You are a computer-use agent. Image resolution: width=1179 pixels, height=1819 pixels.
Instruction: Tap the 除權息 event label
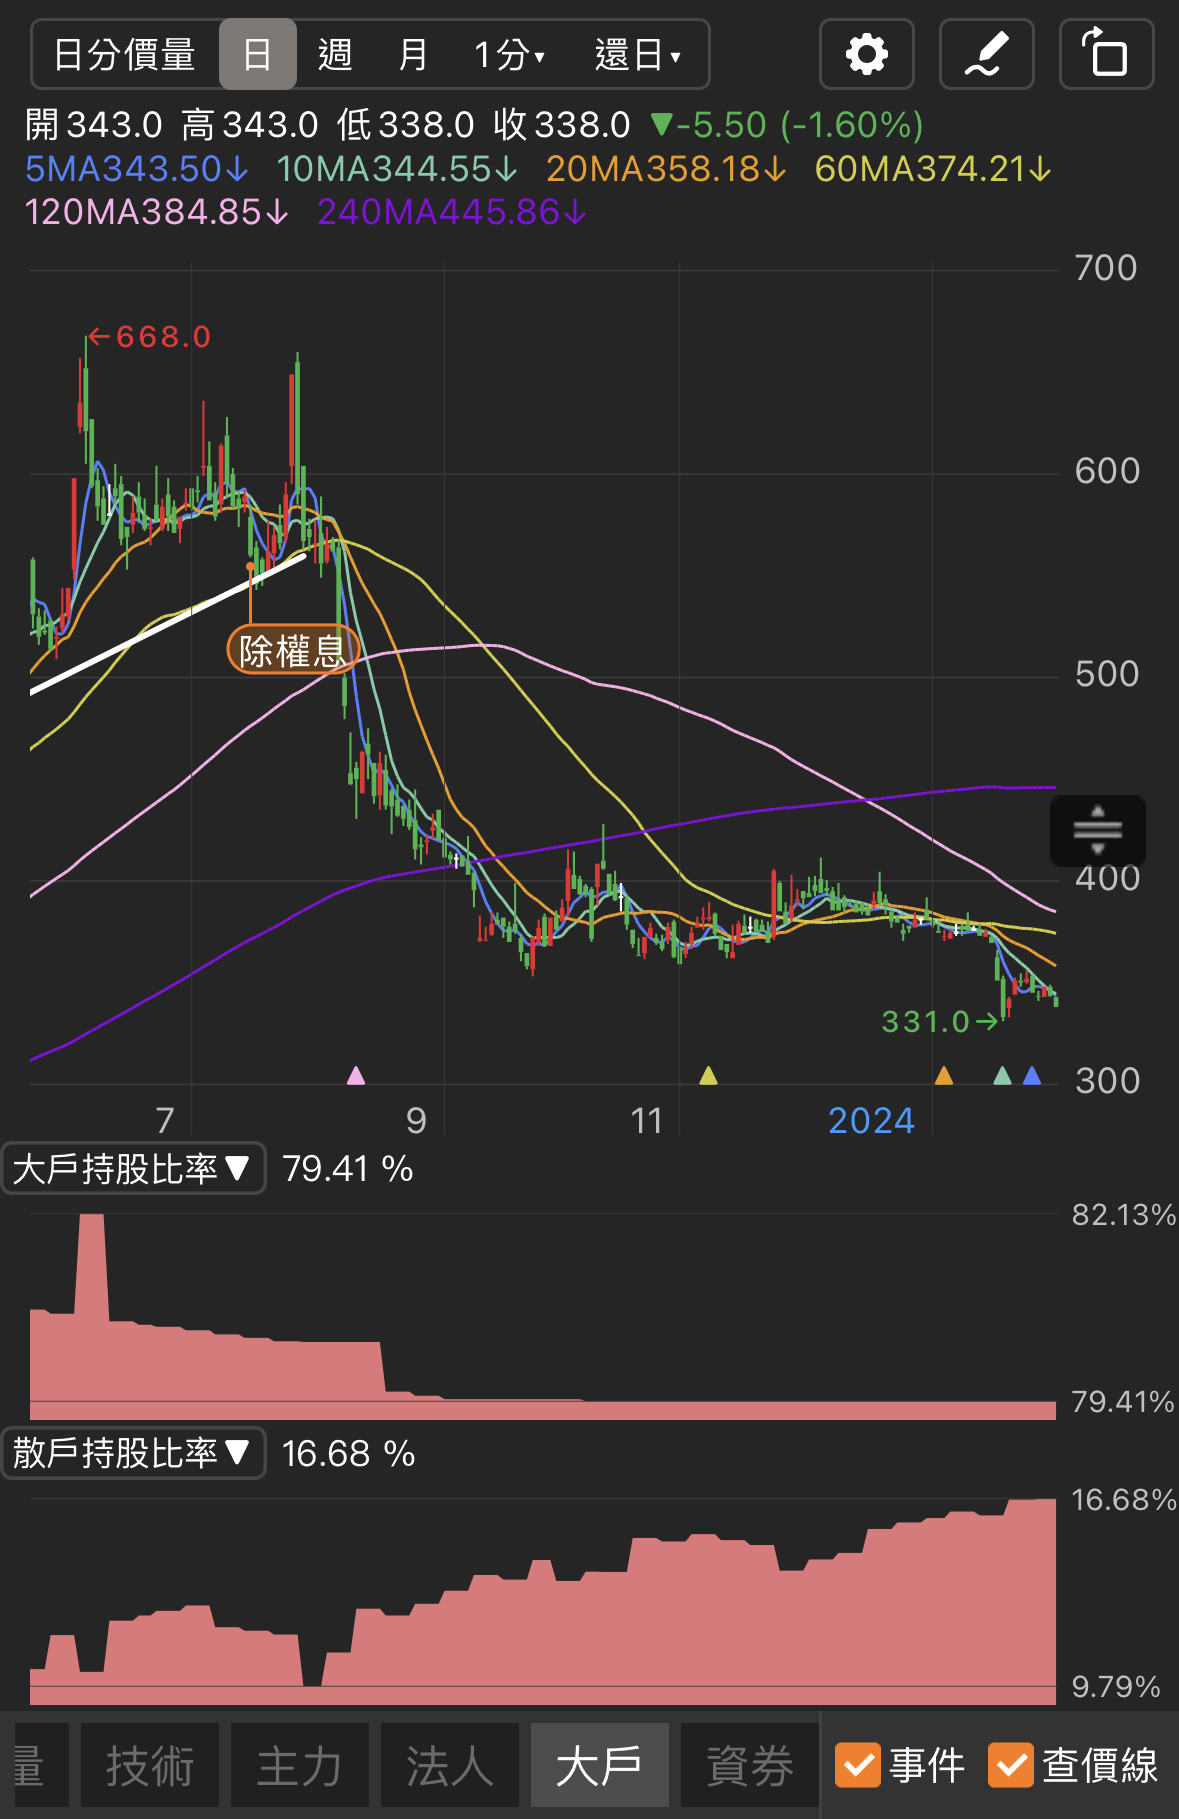tap(292, 650)
